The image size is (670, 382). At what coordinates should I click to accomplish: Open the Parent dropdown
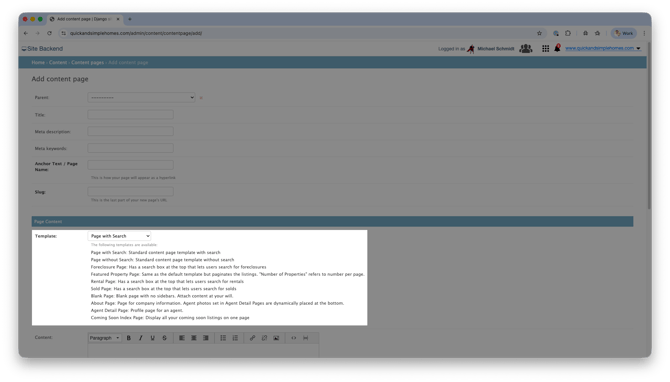click(141, 98)
